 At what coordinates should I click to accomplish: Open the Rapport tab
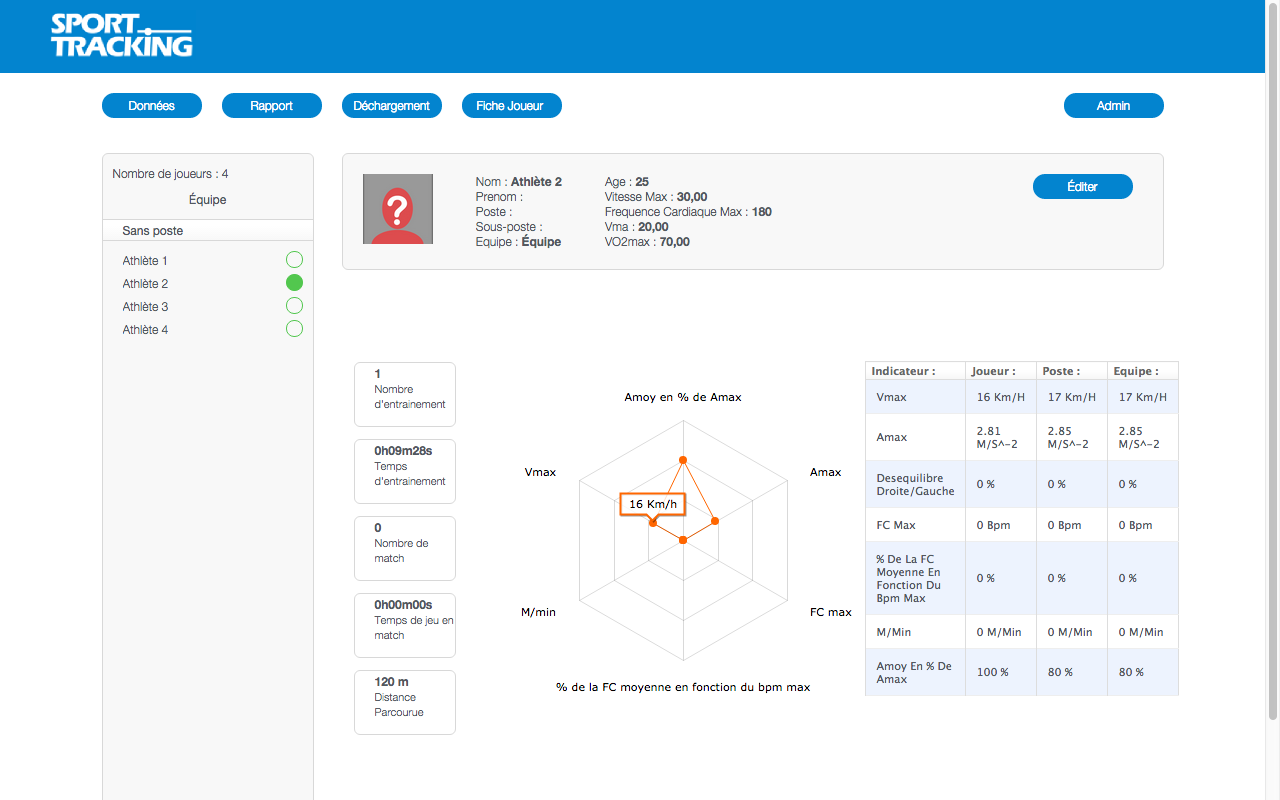point(272,106)
